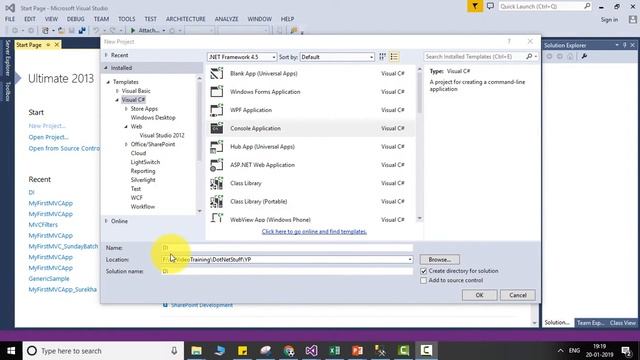This screenshot has height=360, width=640.
Task: Open Solution Explorer properties wrench icon
Action: pos(584,56)
